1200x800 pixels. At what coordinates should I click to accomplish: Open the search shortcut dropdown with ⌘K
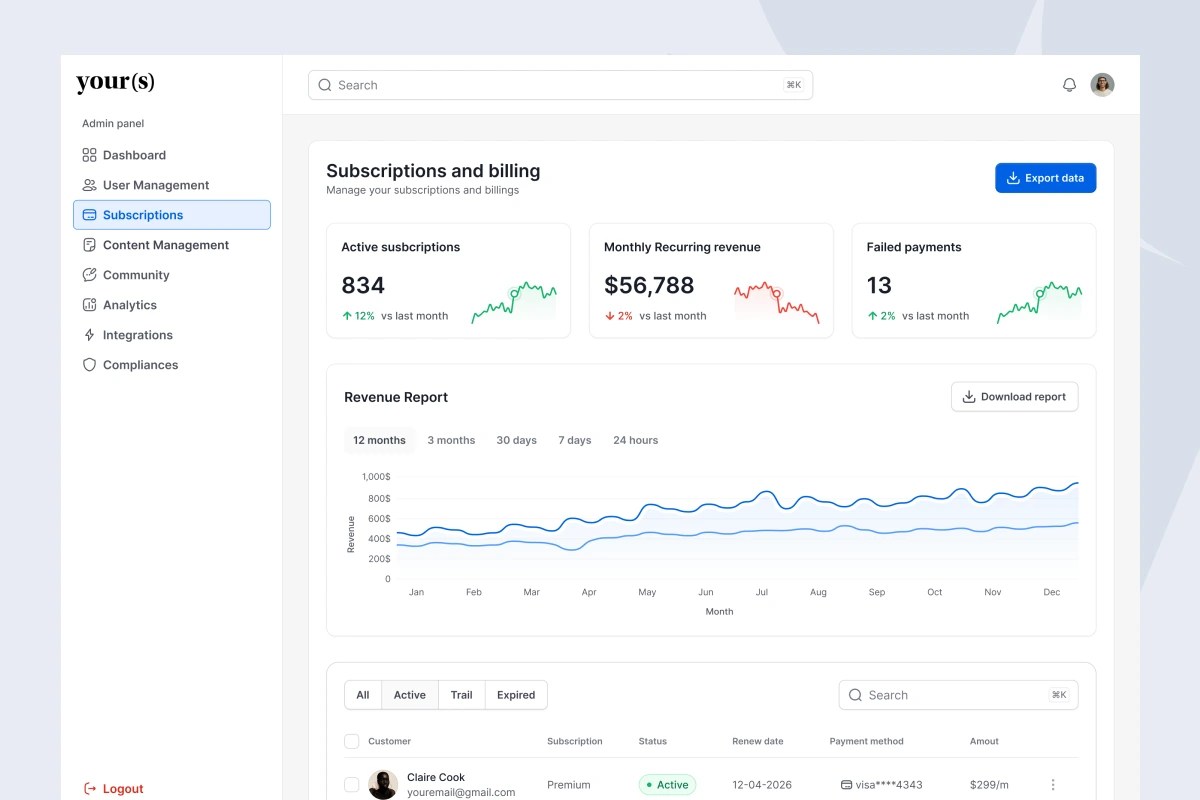tap(794, 85)
